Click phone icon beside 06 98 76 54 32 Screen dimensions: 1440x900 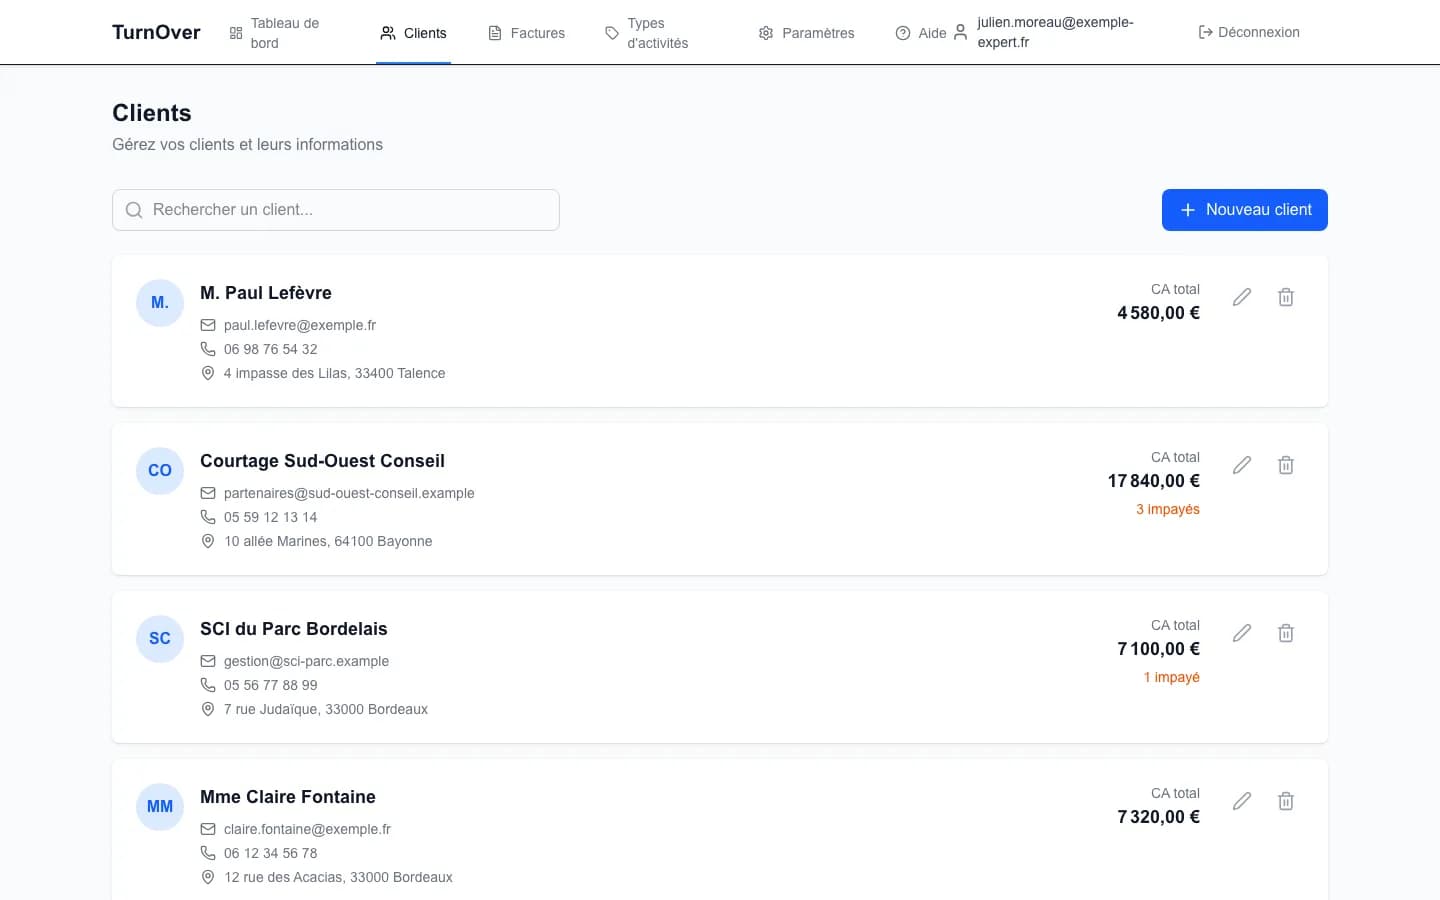[x=208, y=349]
